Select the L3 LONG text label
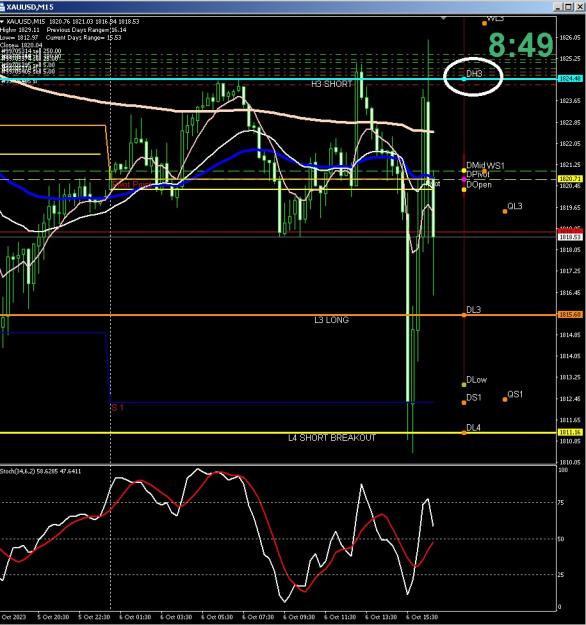This screenshot has height=625, width=586. pyautogui.click(x=331, y=320)
